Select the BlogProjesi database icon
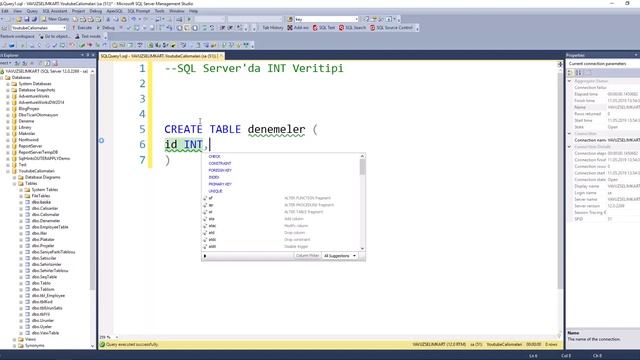Image resolution: width=640 pixels, height=360 pixels. point(14,109)
